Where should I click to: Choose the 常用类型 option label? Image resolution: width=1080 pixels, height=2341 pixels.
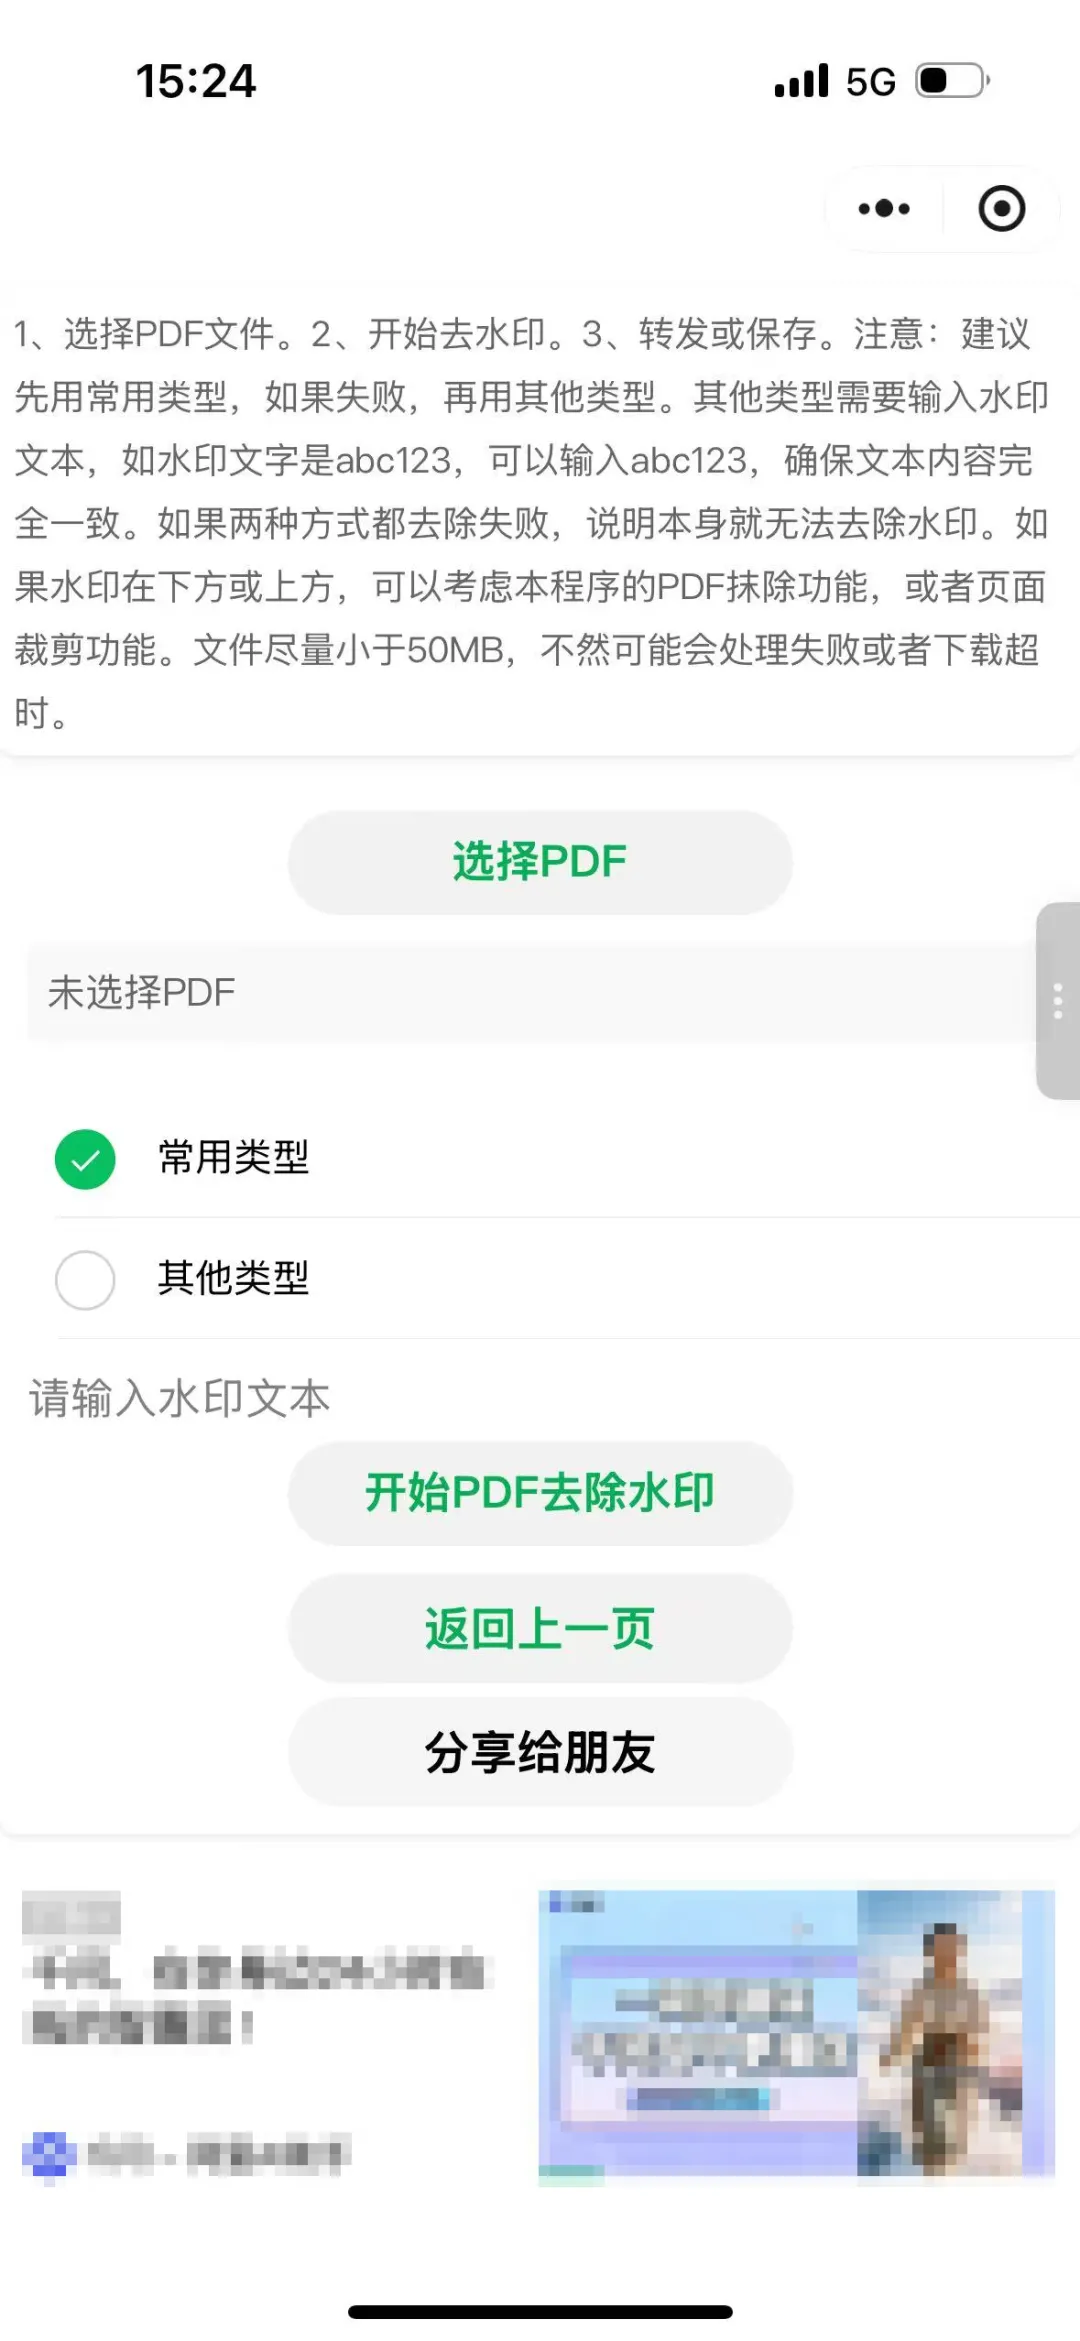pyautogui.click(x=233, y=1158)
